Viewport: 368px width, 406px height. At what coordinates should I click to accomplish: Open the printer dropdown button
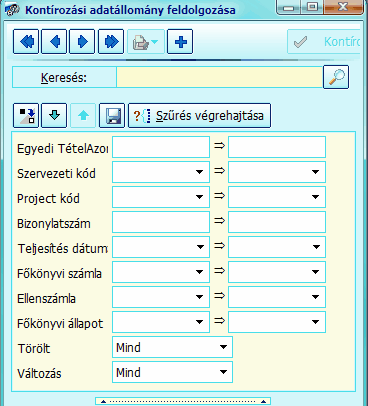[146, 42]
